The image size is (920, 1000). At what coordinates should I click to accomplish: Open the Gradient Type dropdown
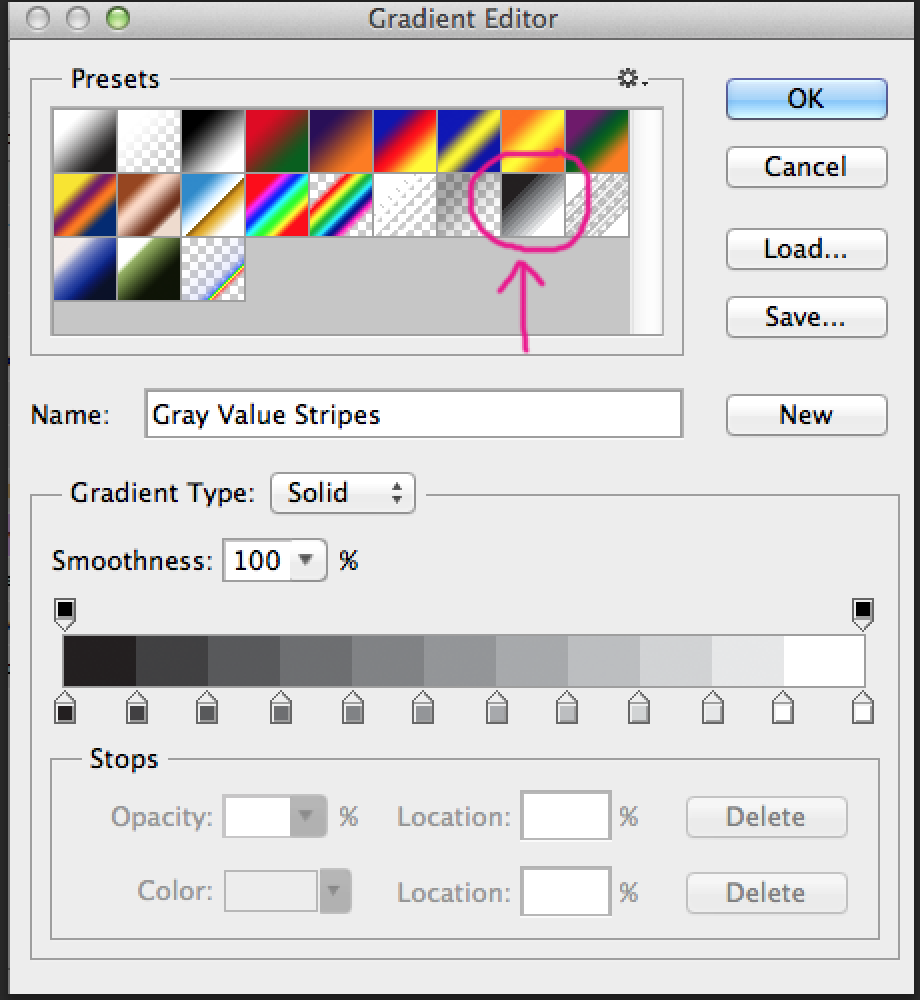342,493
